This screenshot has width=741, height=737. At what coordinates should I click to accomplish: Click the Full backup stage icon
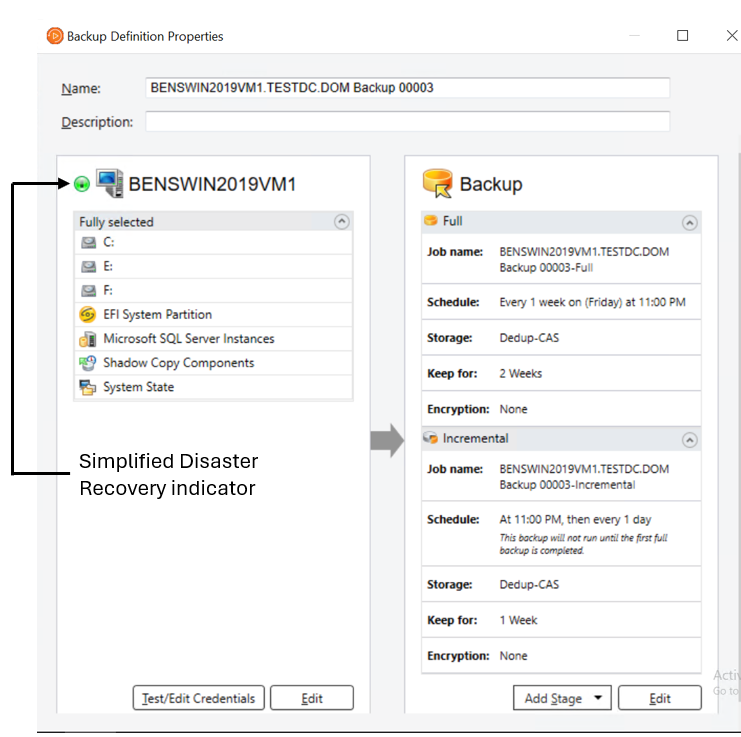[x=431, y=221]
